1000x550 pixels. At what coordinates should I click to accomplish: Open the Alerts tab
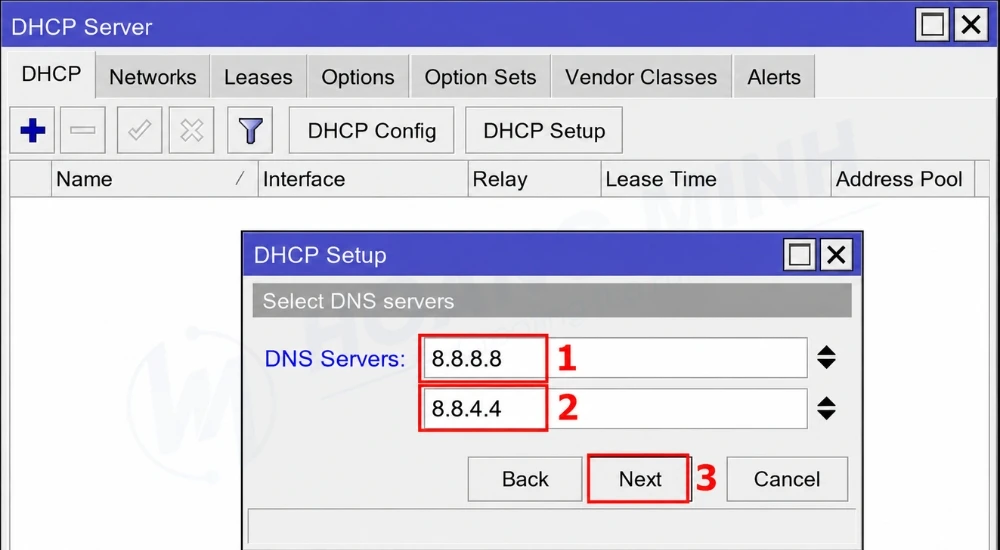774,77
